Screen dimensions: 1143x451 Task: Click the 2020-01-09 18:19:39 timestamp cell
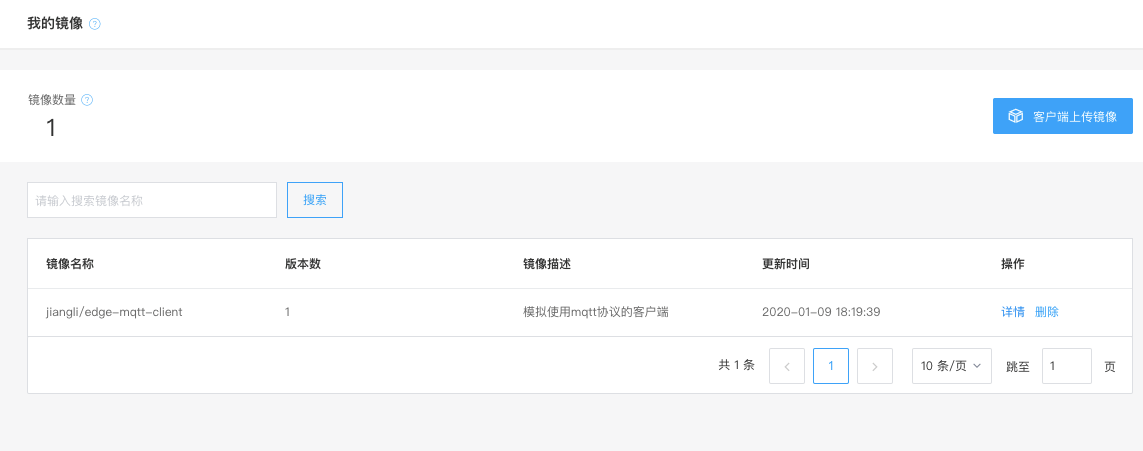tap(822, 312)
